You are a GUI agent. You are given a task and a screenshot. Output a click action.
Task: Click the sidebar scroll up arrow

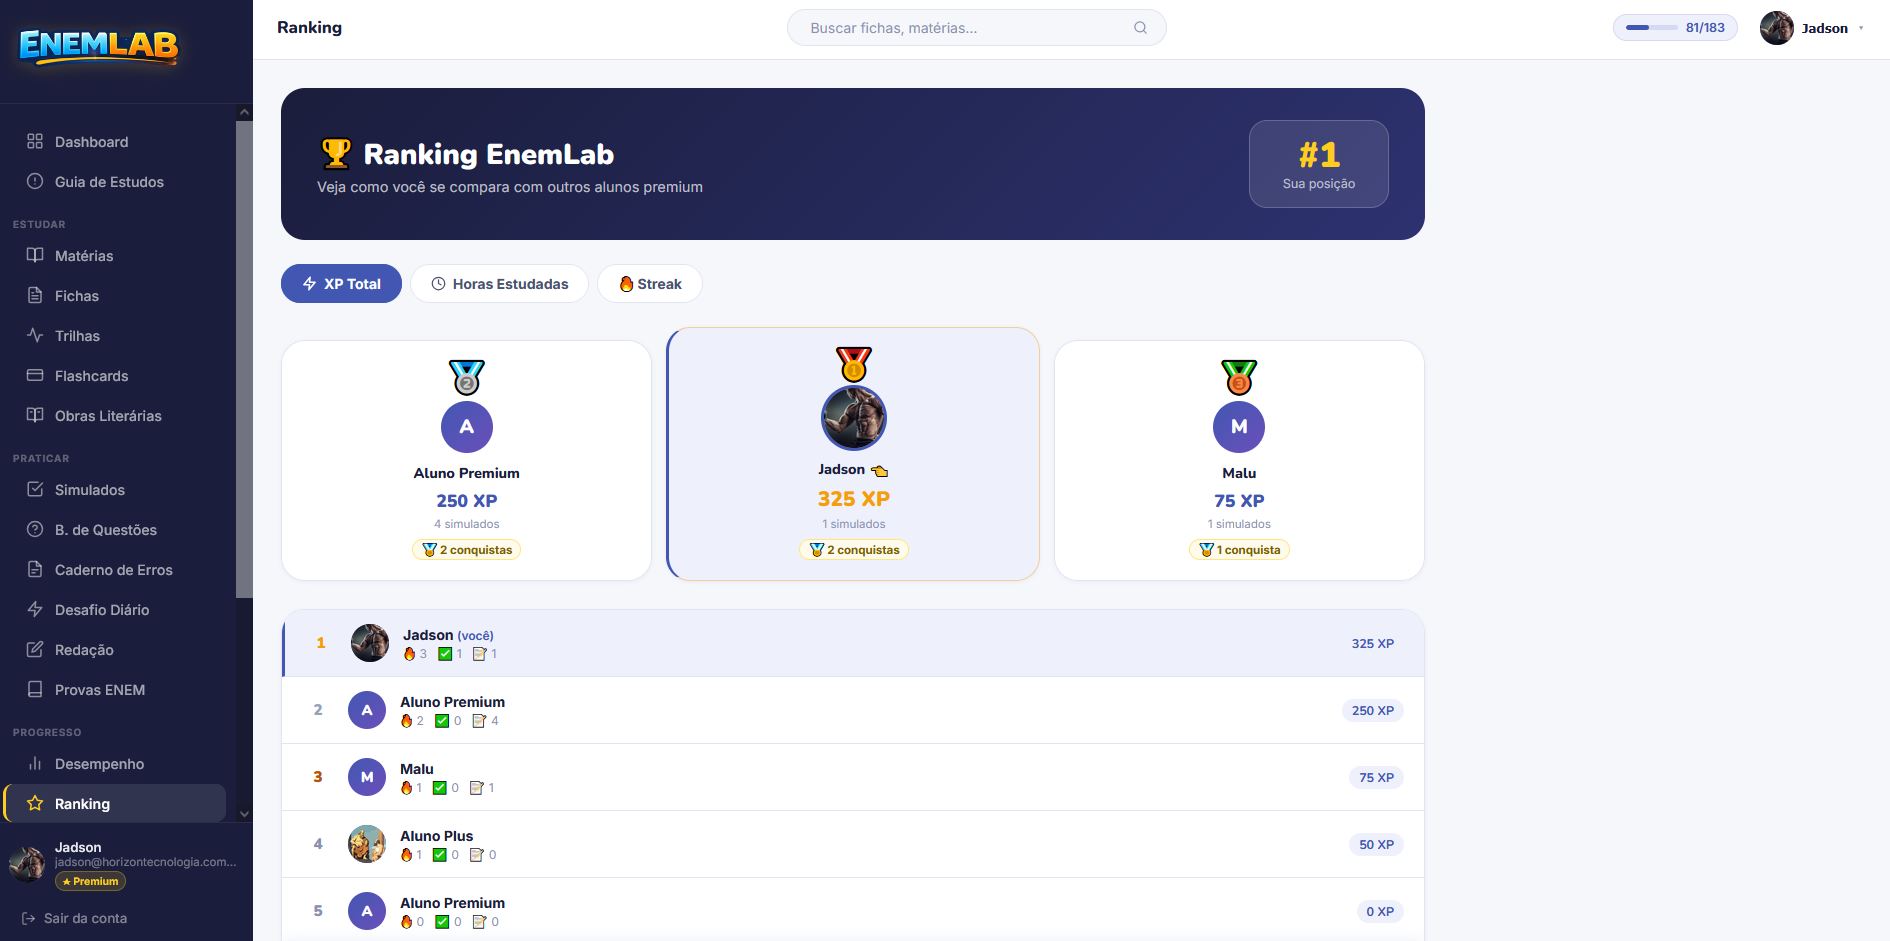click(x=244, y=113)
